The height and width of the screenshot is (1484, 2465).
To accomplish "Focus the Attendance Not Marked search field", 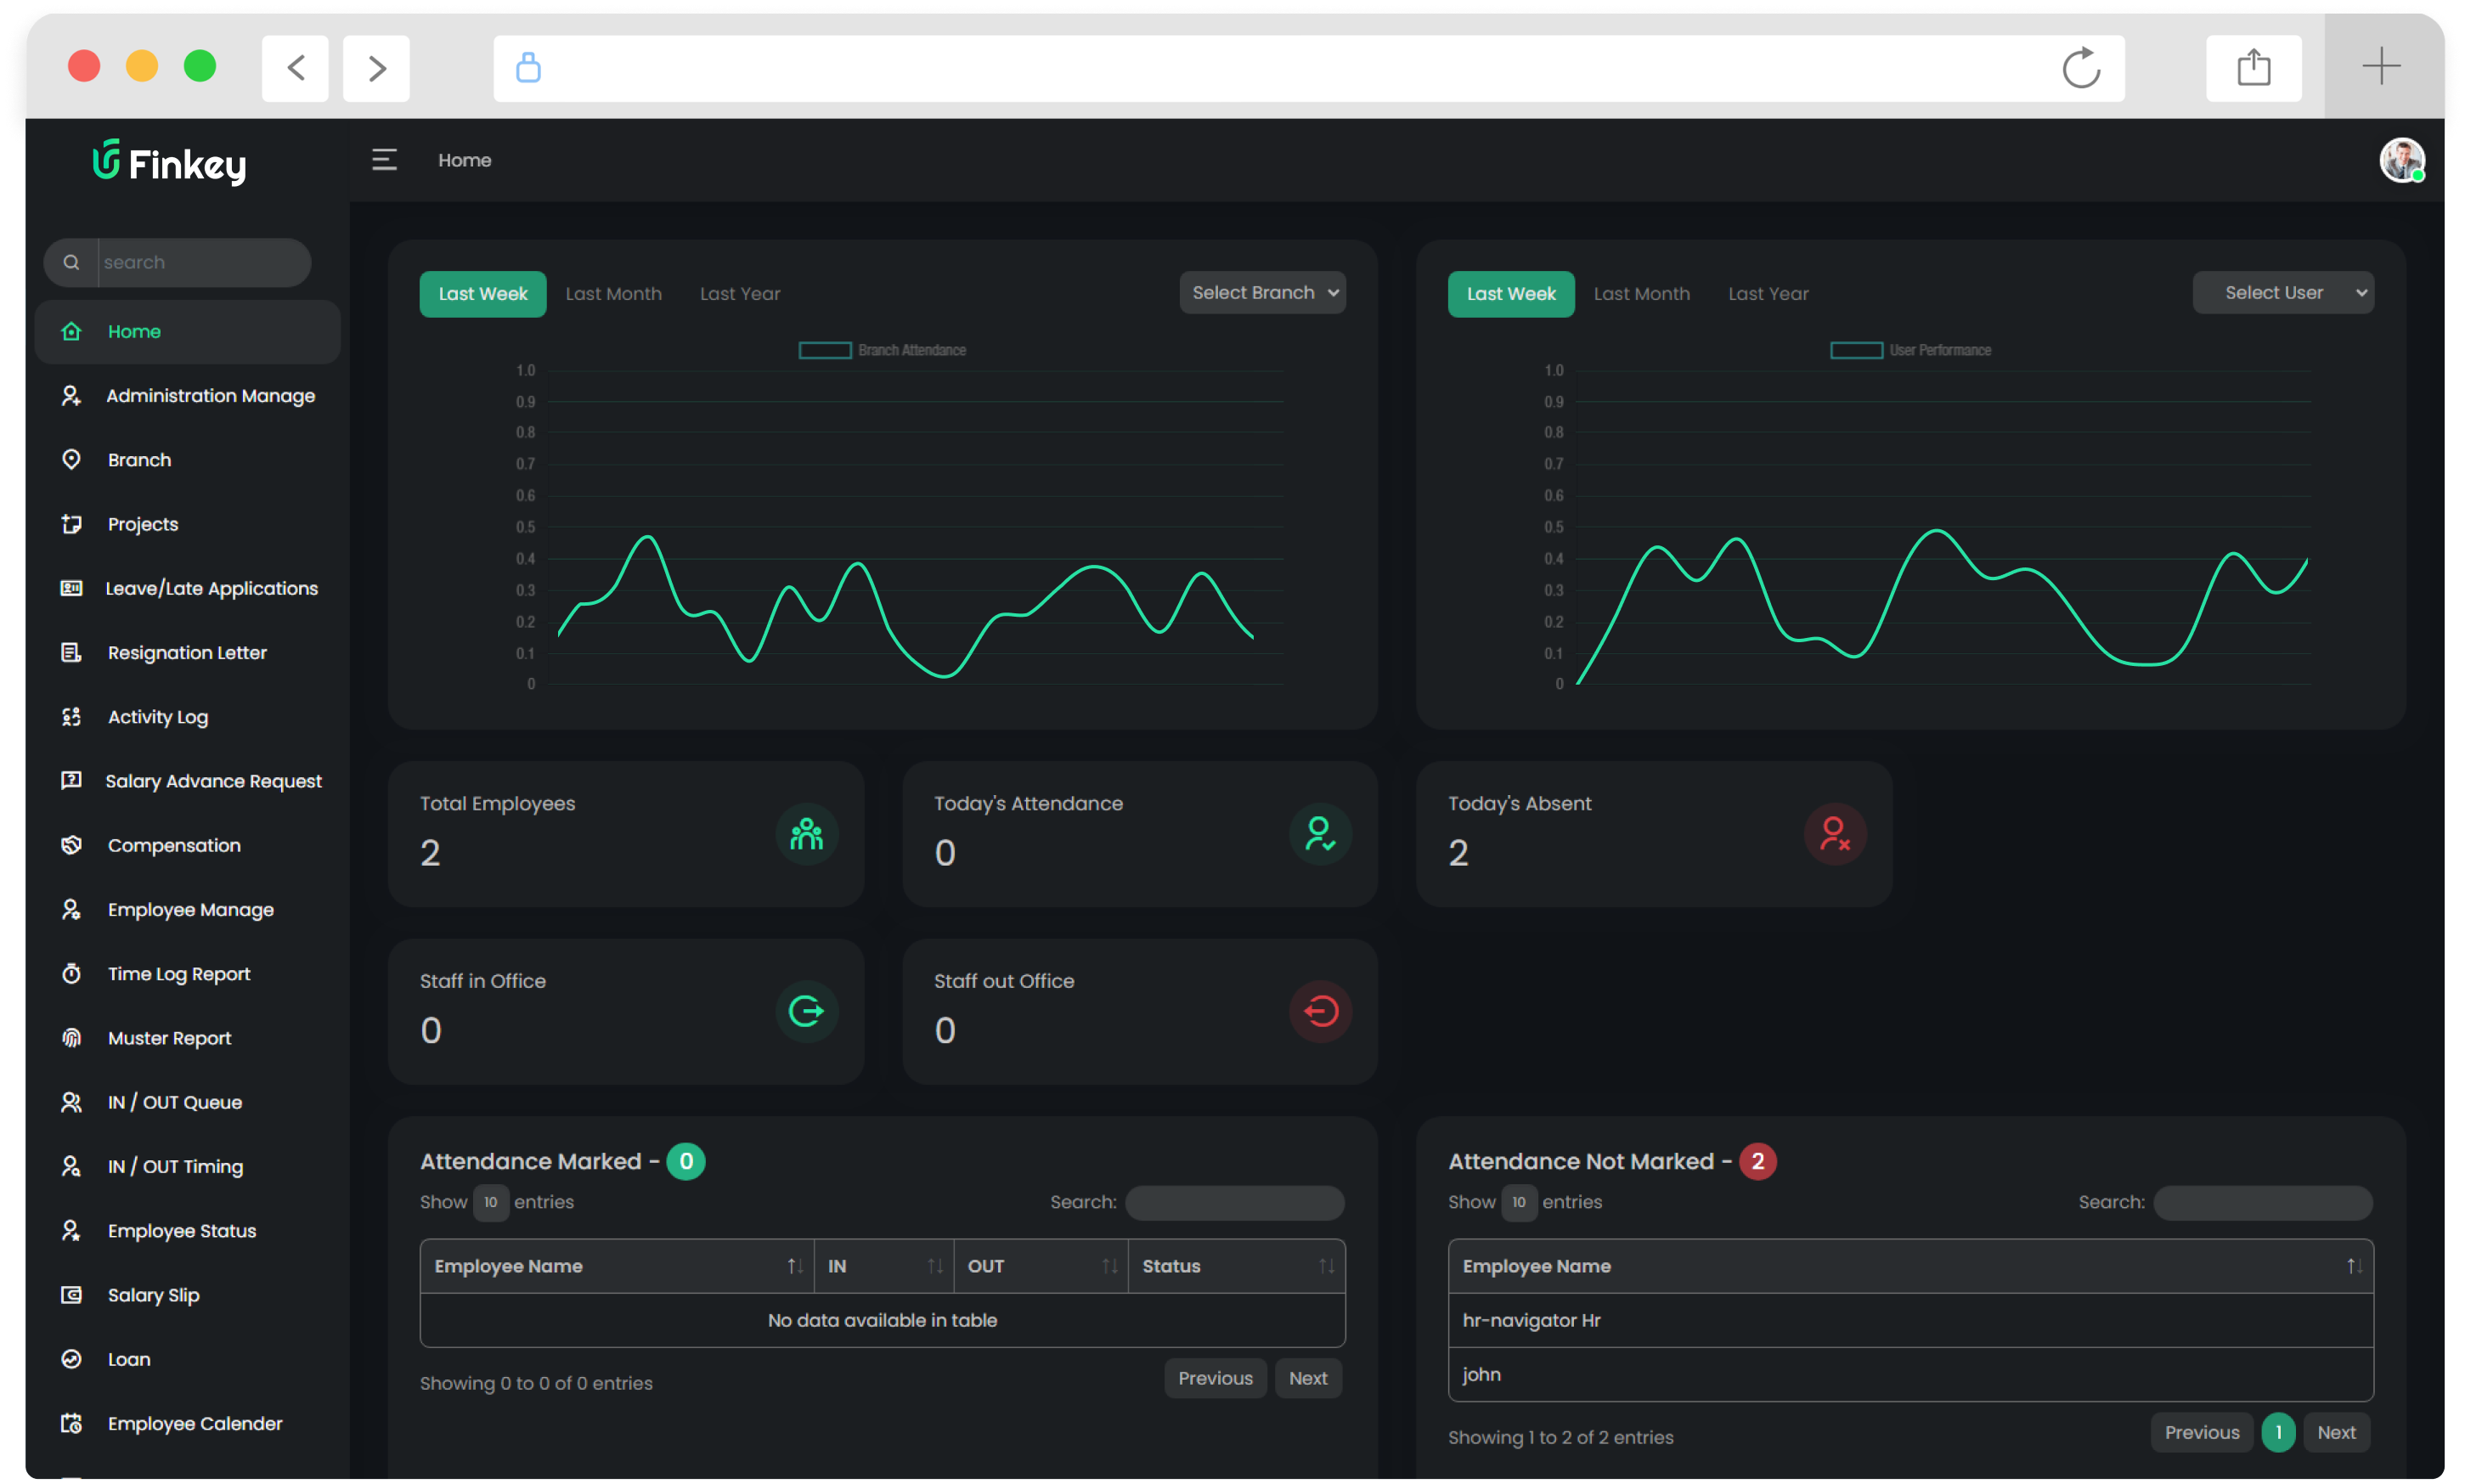I will pyautogui.click(x=2262, y=1202).
